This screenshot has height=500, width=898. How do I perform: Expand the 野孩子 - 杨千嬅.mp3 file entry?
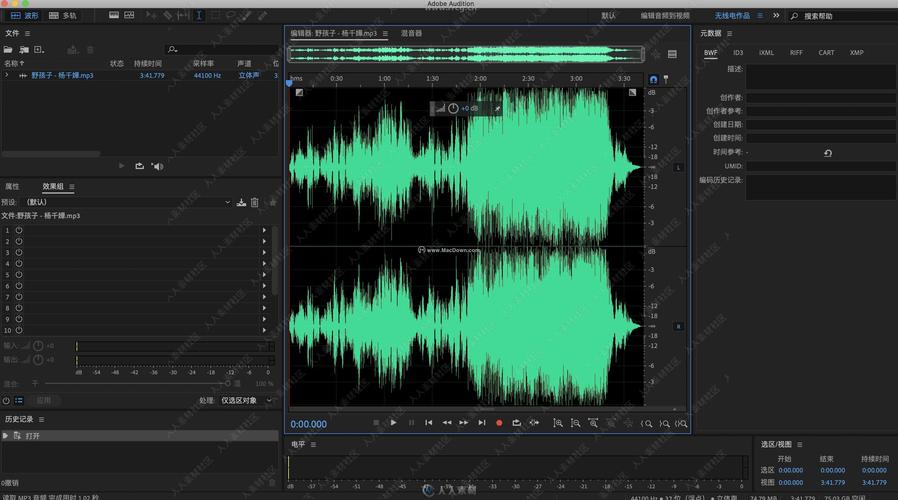[x=6, y=75]
